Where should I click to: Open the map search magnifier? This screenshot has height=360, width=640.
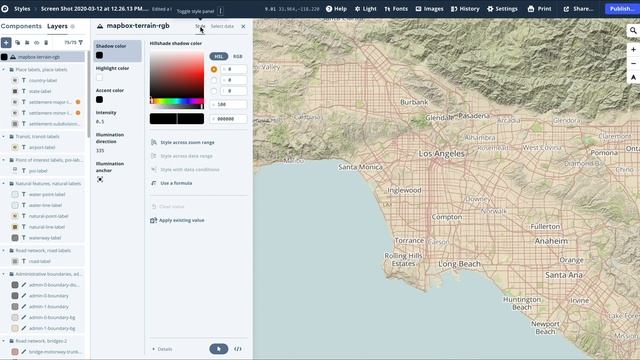click(x=633, y=31)
